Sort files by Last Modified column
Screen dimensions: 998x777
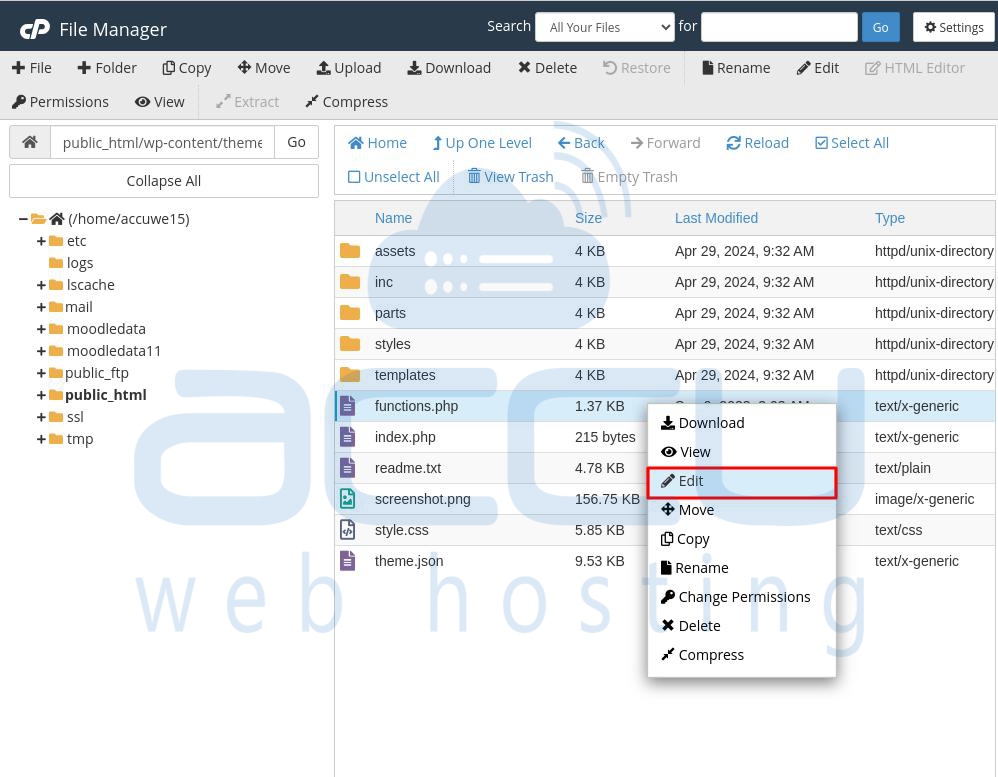pos(716,218)
